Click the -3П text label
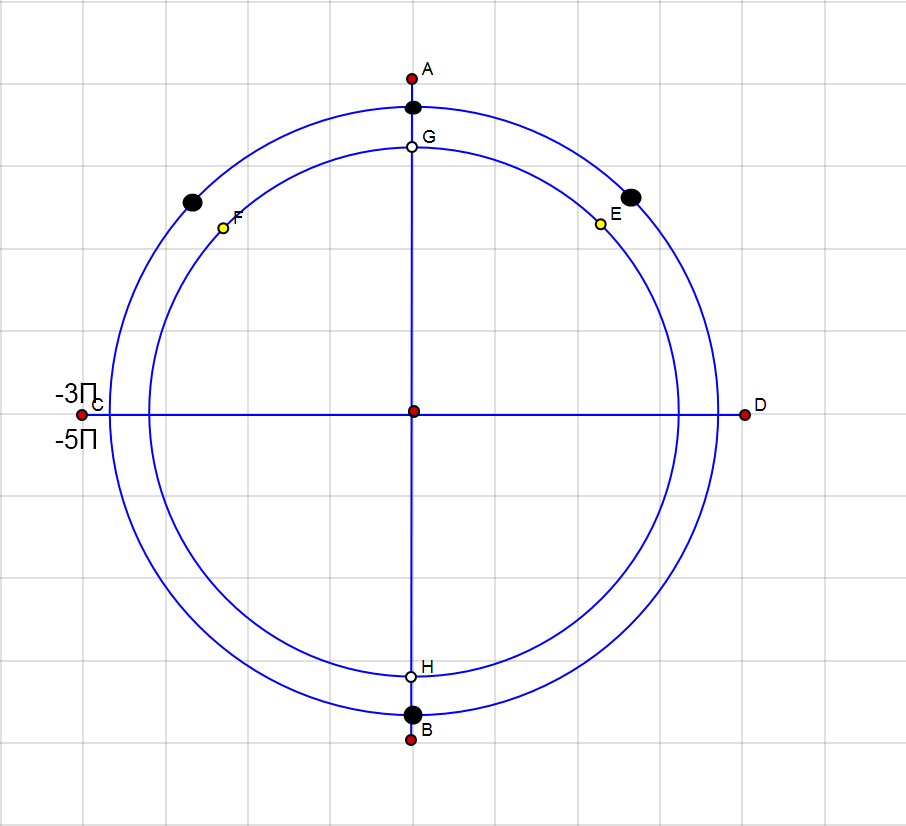 pyautogui.click(x=76, y=393)
